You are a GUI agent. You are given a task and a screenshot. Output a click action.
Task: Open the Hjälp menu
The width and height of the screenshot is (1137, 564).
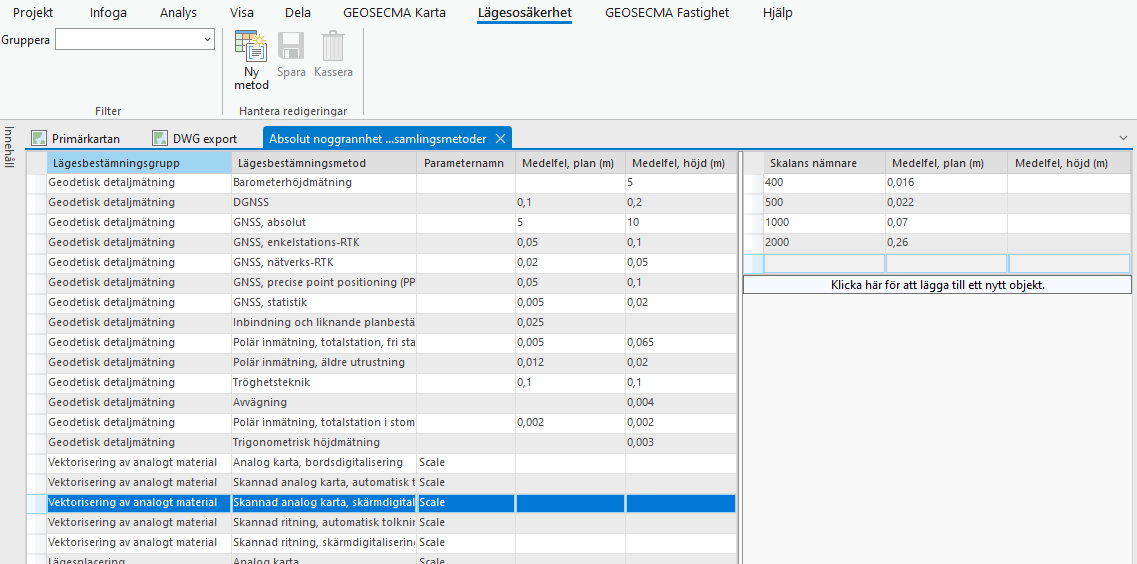pos(778,13)
